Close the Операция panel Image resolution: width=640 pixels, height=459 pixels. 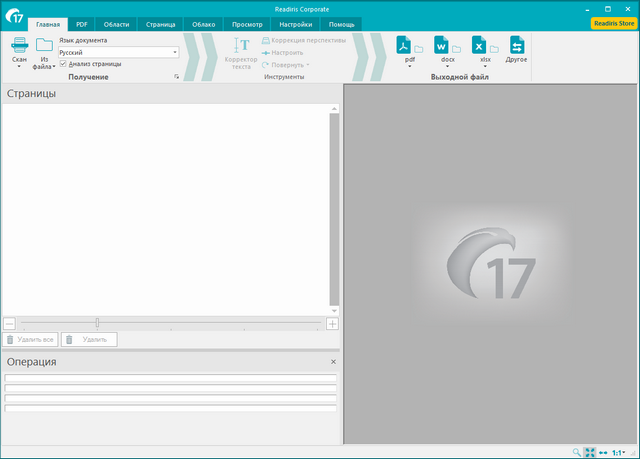pyautogui.click(x=333, y=362)
